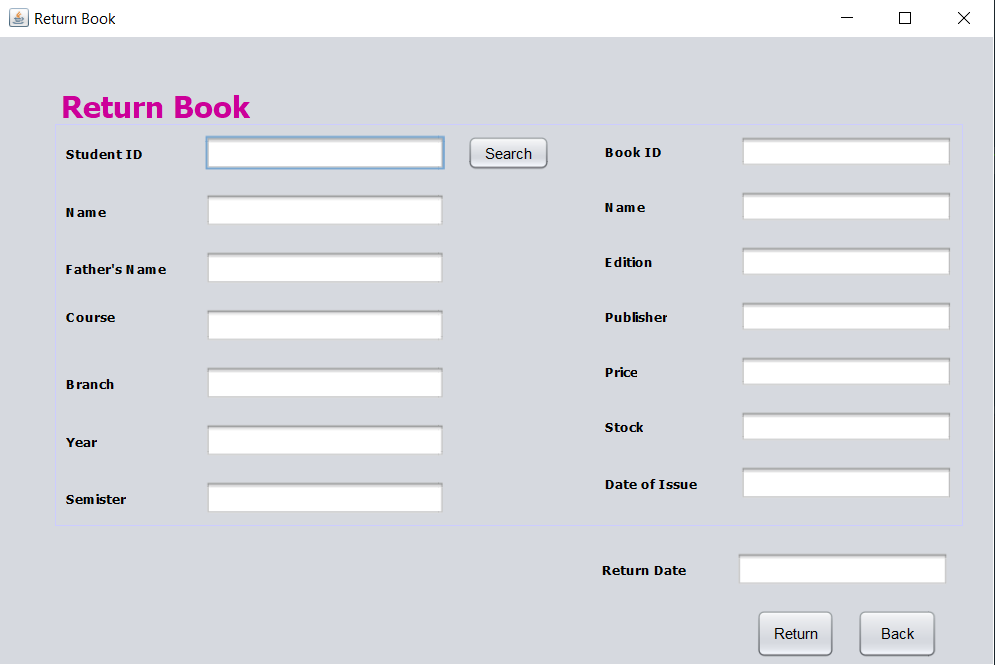Maximize the Return Book window

905,18
